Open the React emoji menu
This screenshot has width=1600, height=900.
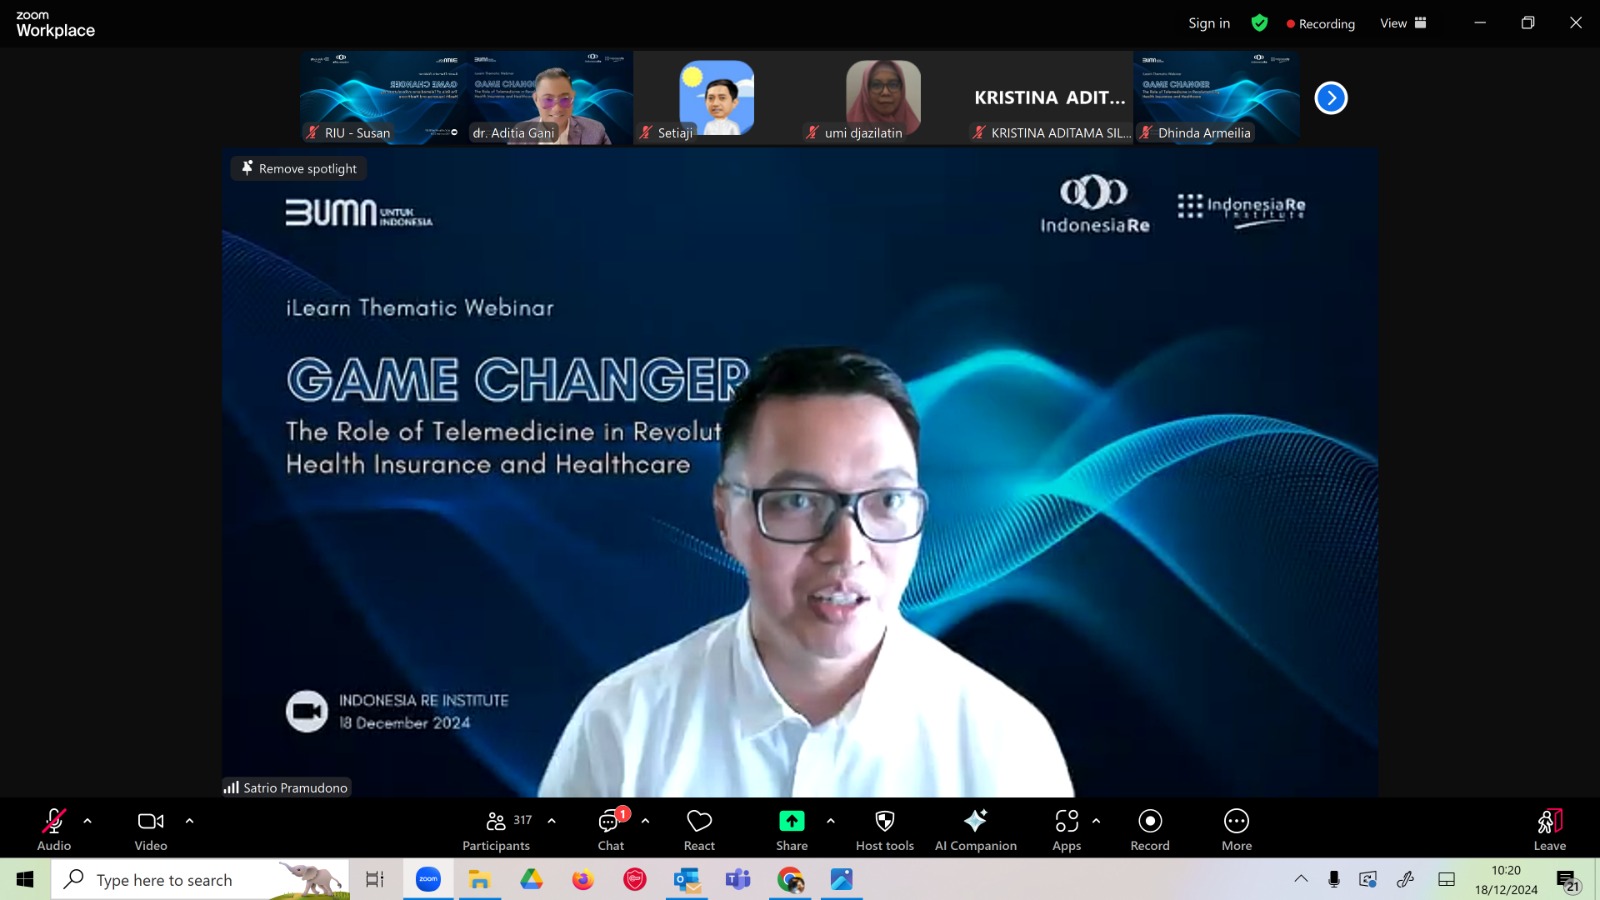tap(699, 830)
